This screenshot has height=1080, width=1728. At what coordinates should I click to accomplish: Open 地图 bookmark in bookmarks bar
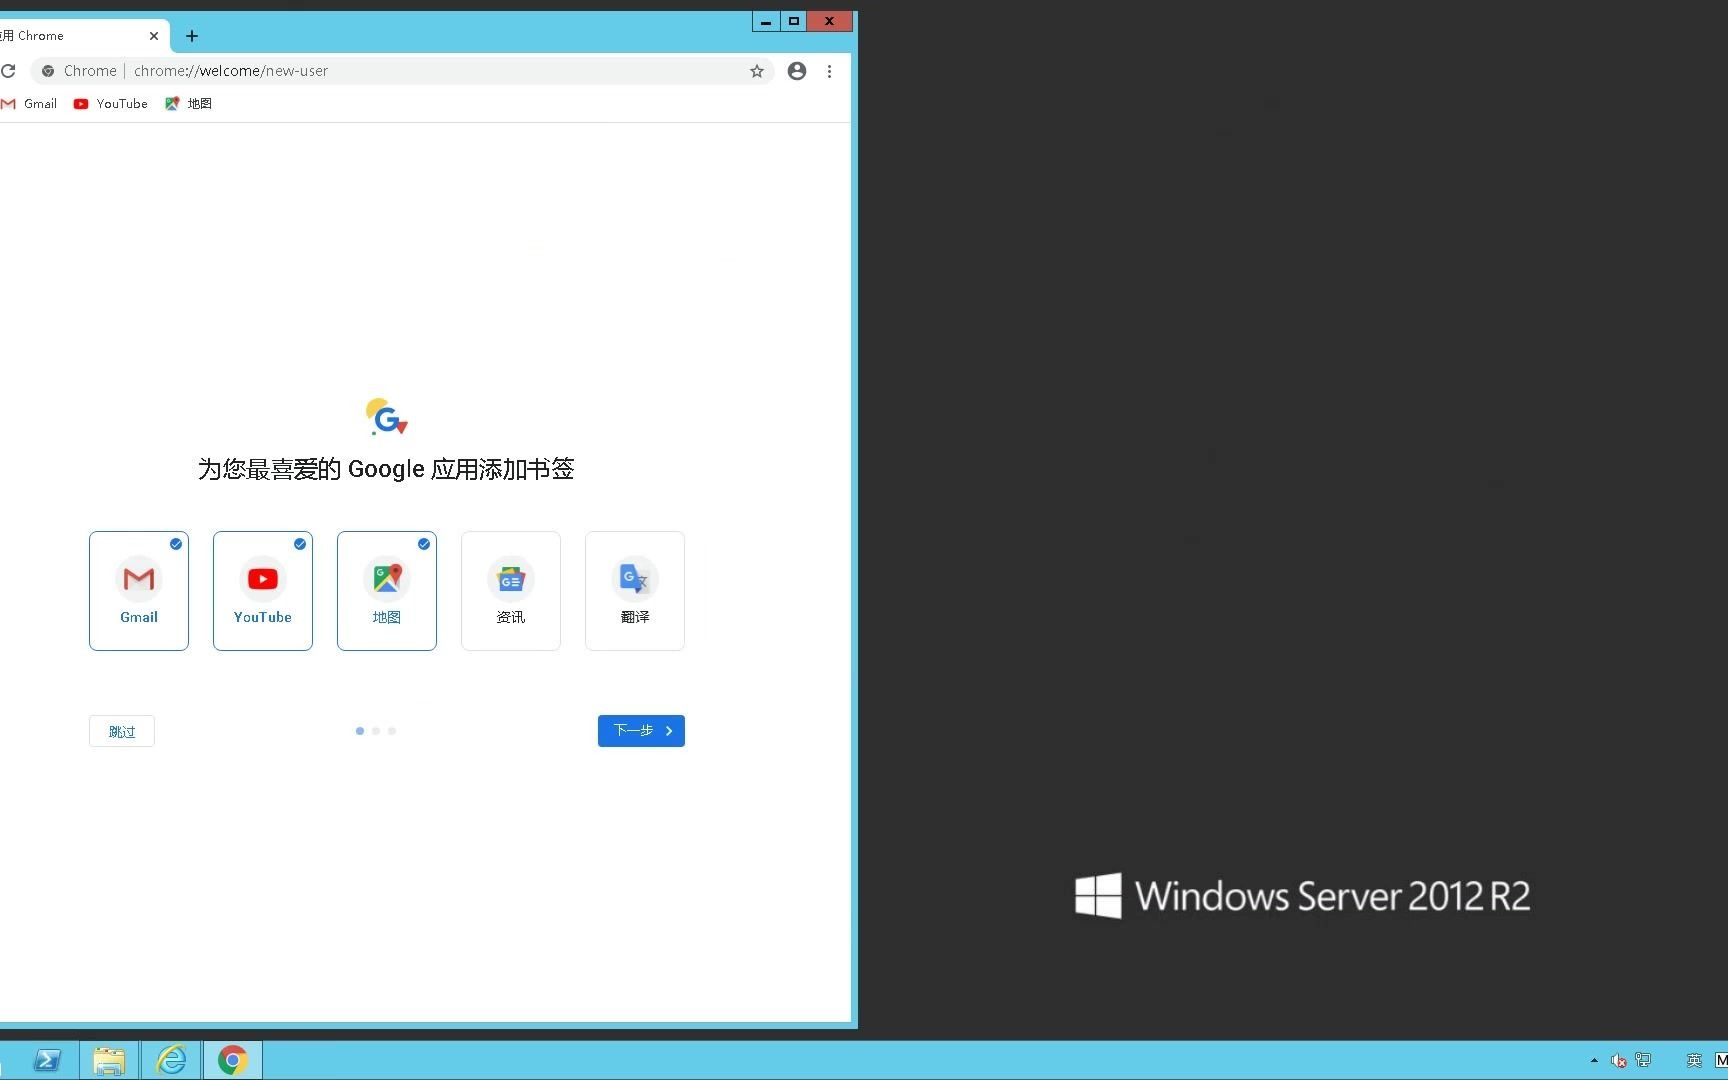click(x=189, y=104)
